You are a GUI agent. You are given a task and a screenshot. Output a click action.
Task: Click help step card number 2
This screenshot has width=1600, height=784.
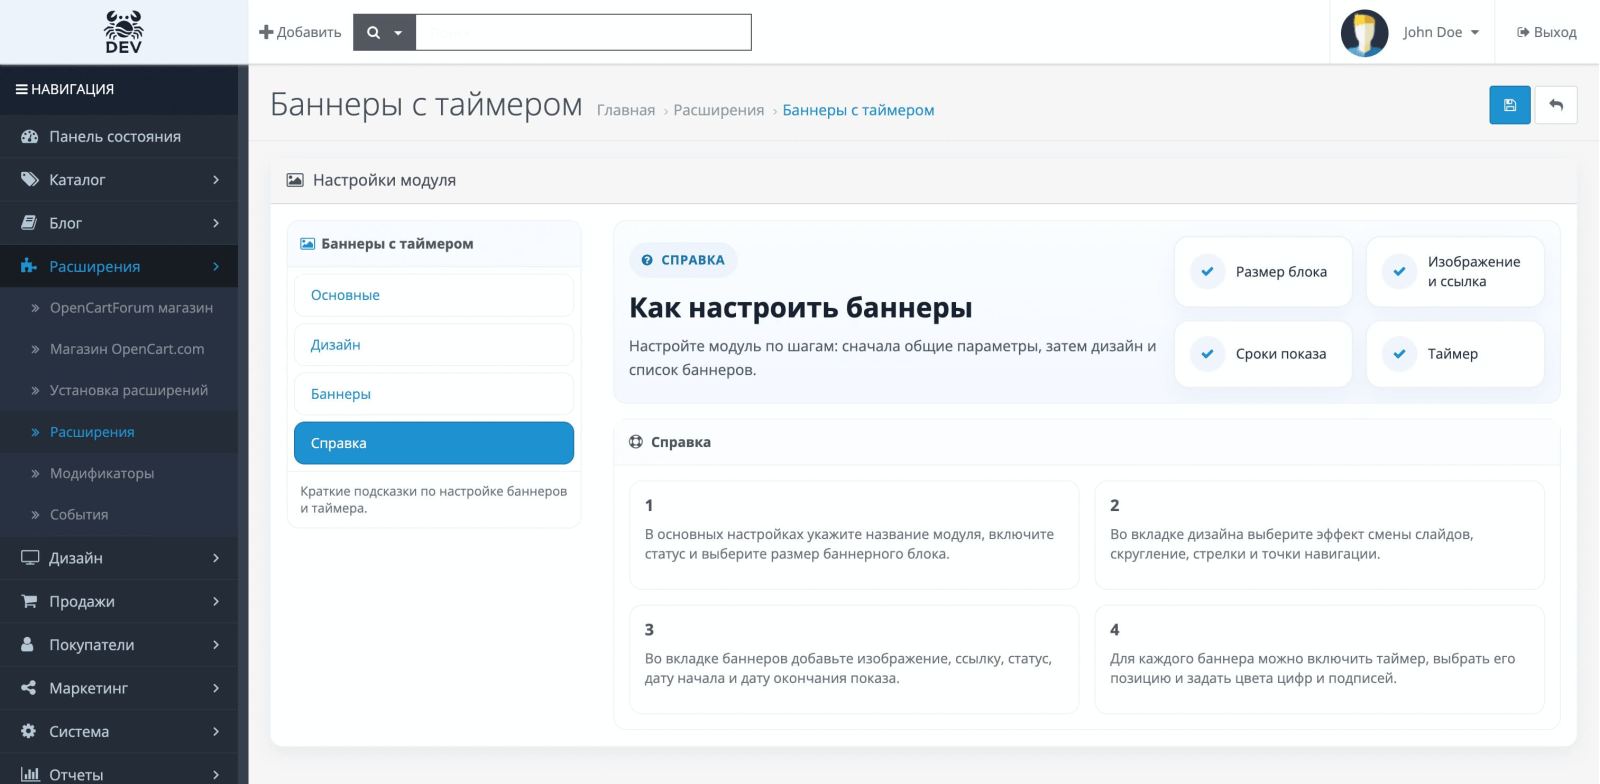1319,535
